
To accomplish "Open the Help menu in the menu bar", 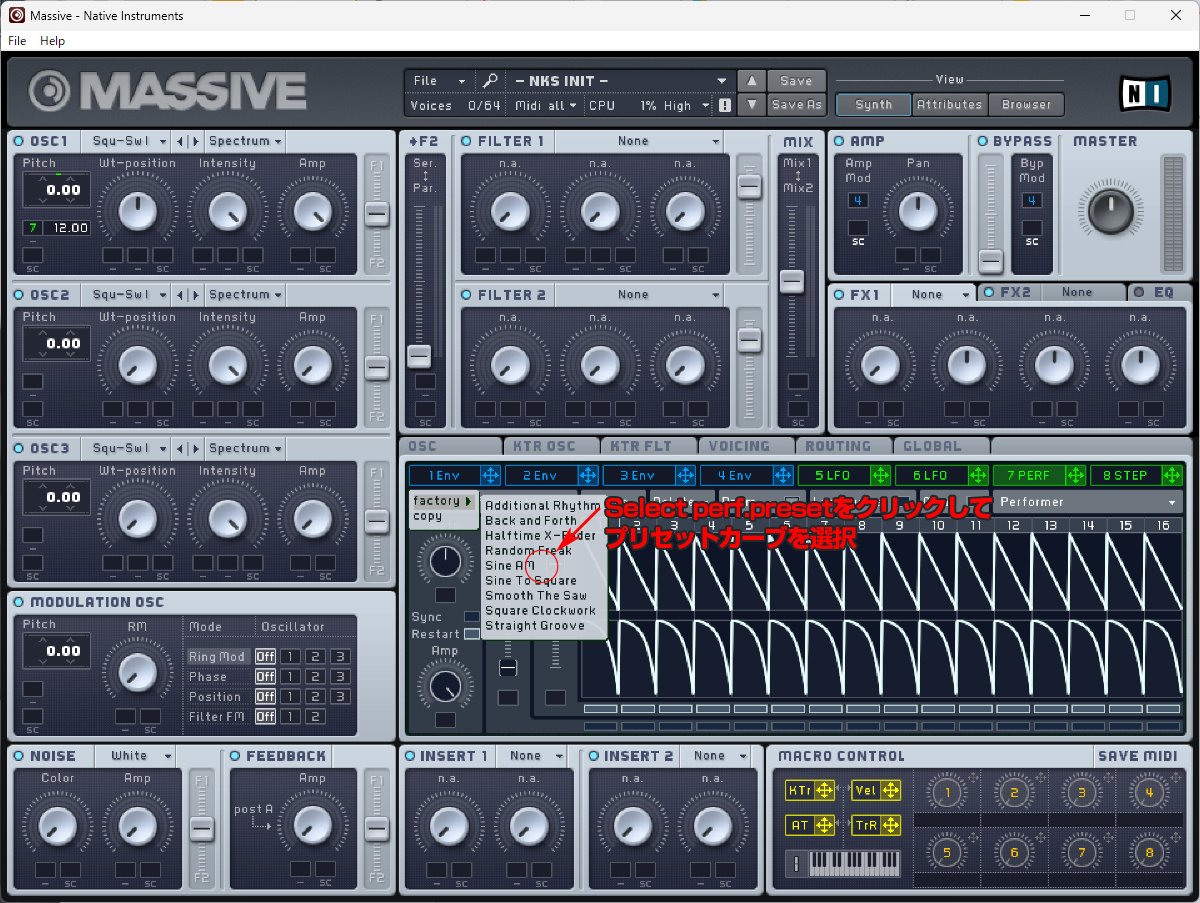I will pyautogui.click(x=52, y=41).
